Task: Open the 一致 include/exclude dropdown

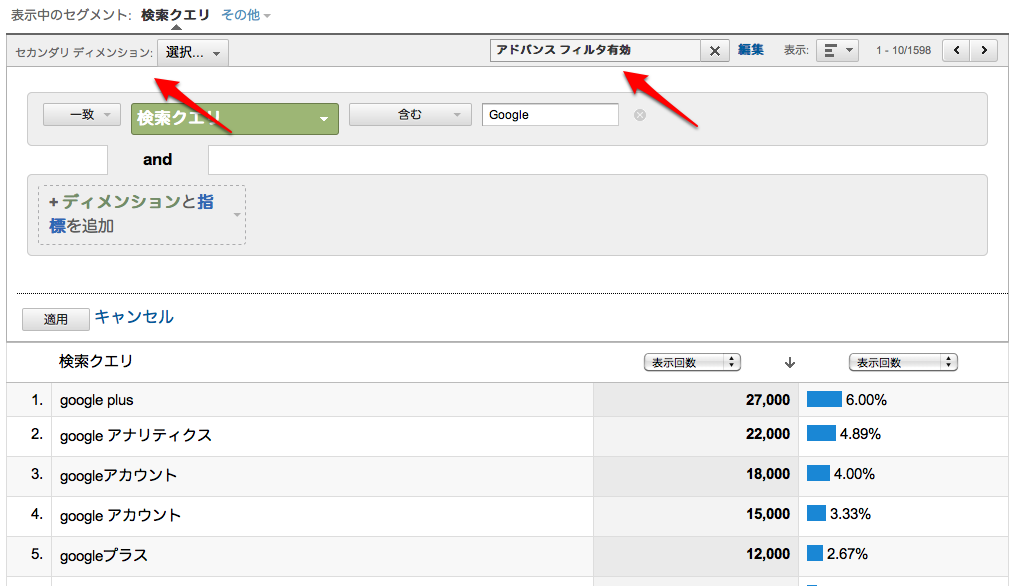Action: click(82, 114)
